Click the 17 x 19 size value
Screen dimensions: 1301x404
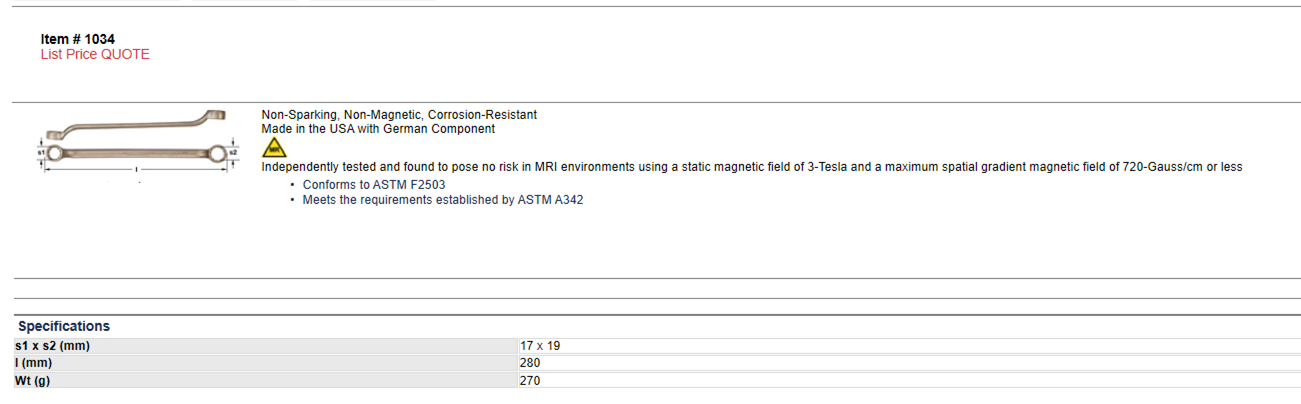click(540, 346)
